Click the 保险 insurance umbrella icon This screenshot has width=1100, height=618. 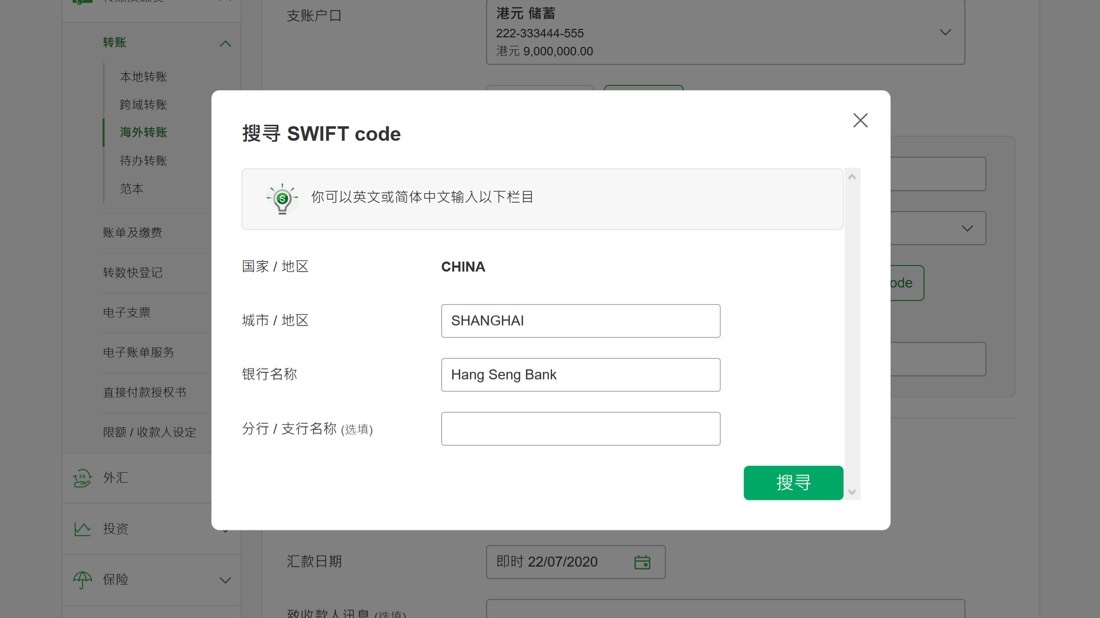[82, 579]
